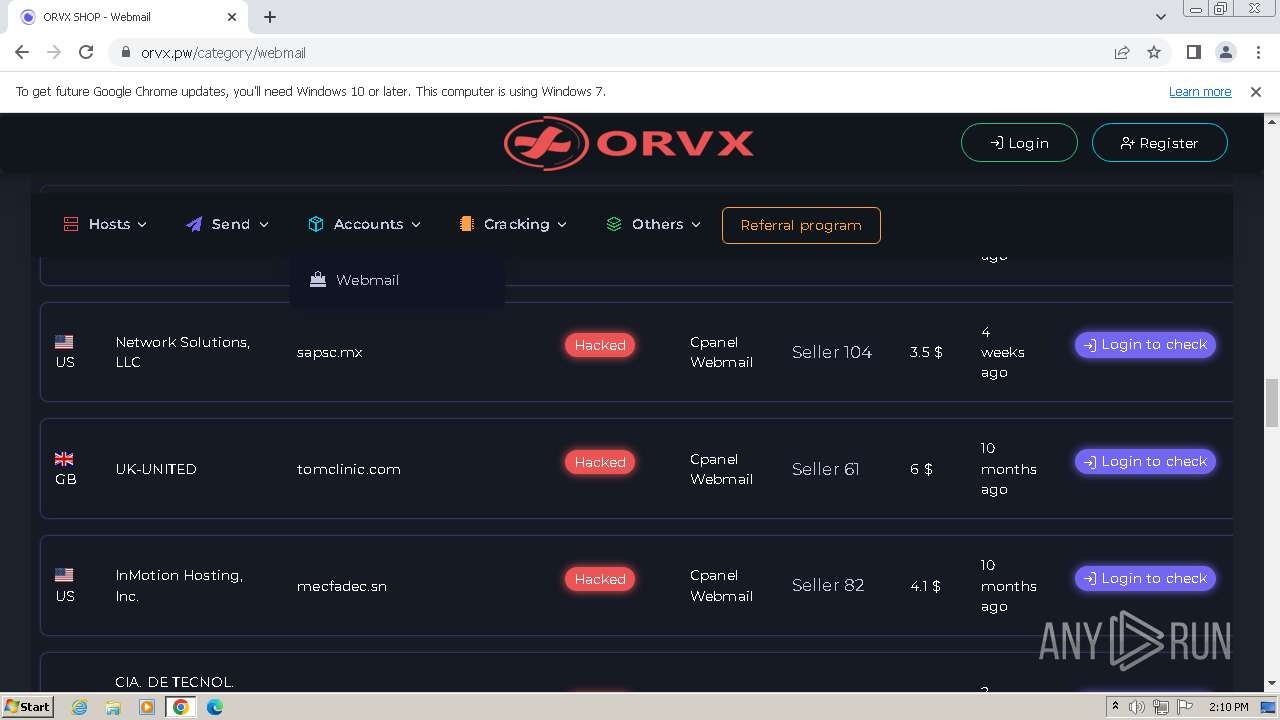Open the Learn more link

pos(1200,91)
